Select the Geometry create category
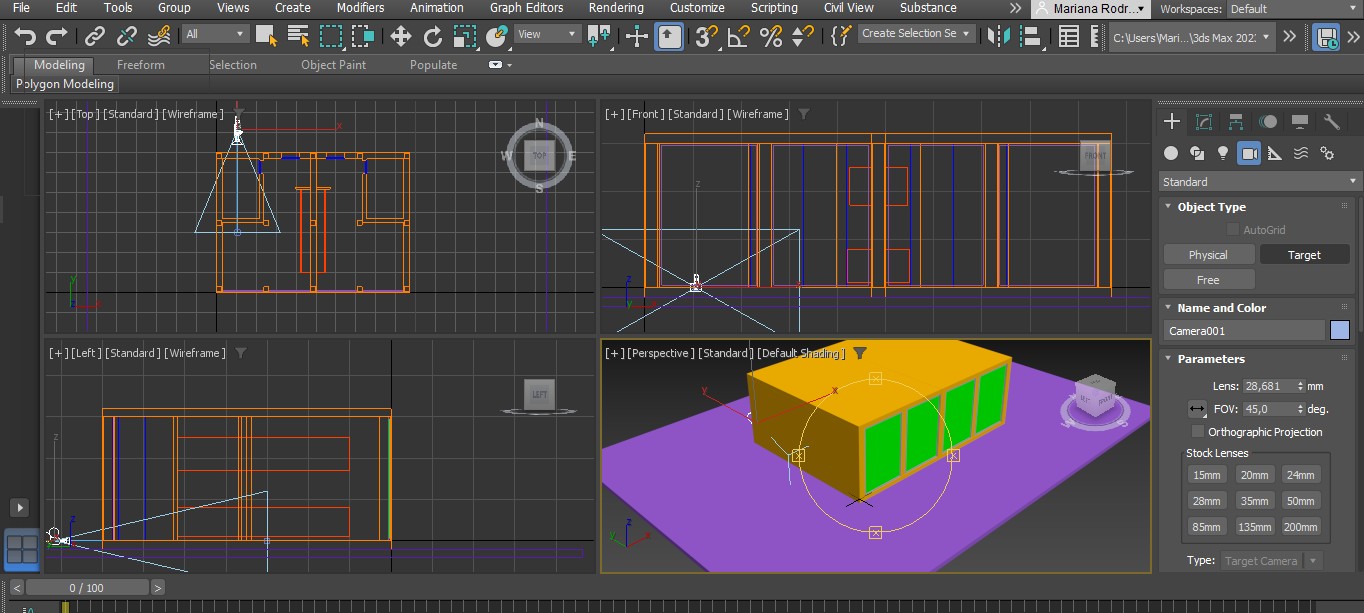 [x=1171, y=153]
